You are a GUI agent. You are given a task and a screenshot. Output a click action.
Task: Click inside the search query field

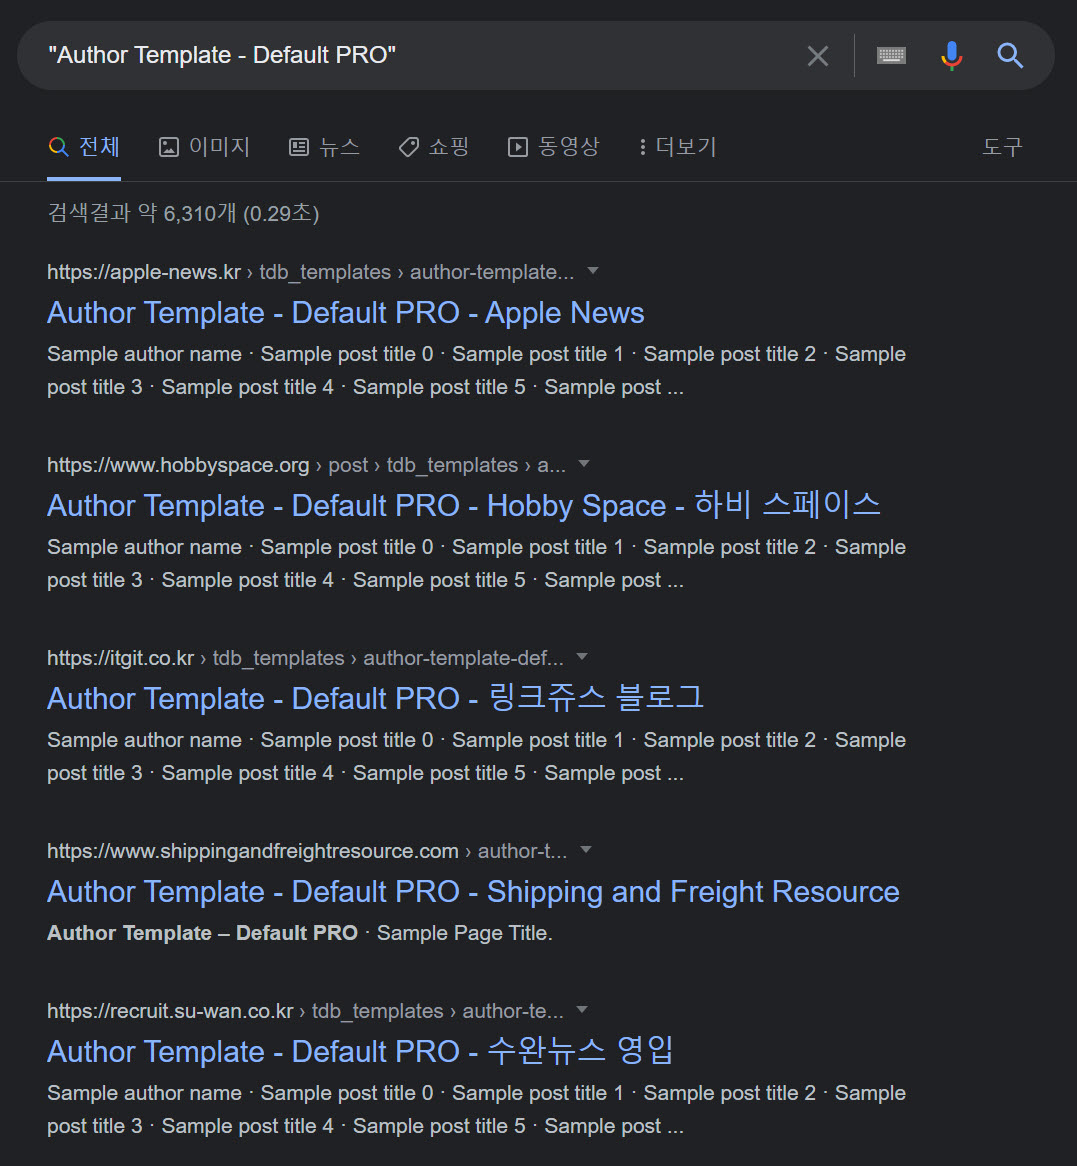tap(417, 55)
